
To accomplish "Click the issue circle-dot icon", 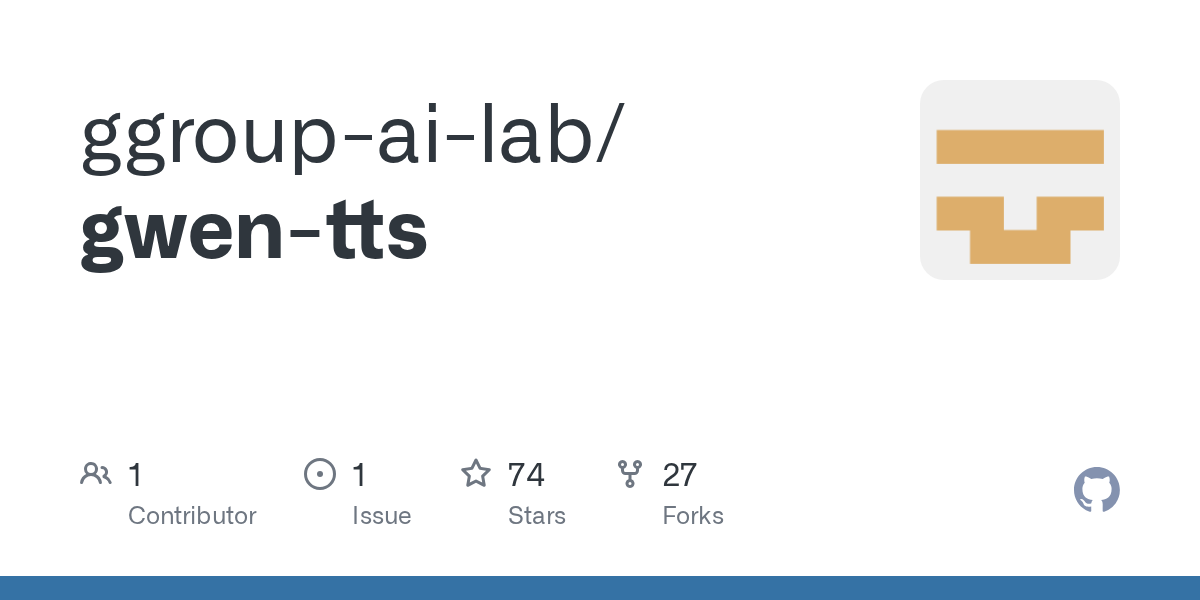I will click(319, 474).
